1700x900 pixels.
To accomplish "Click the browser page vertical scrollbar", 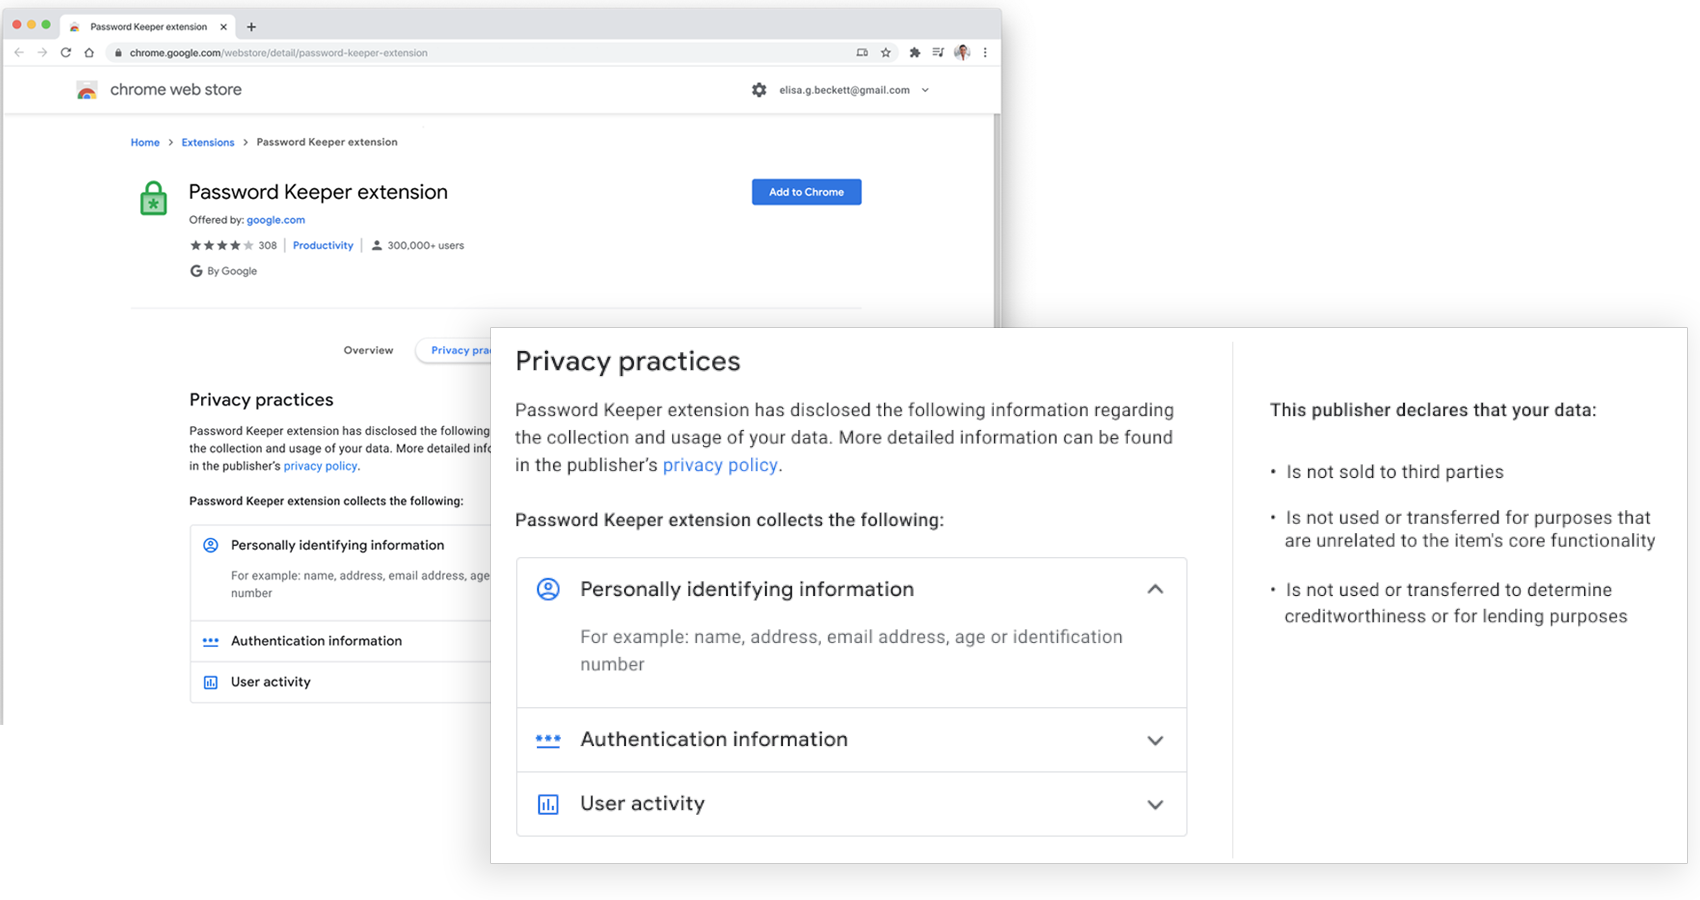I will [996, 220].
